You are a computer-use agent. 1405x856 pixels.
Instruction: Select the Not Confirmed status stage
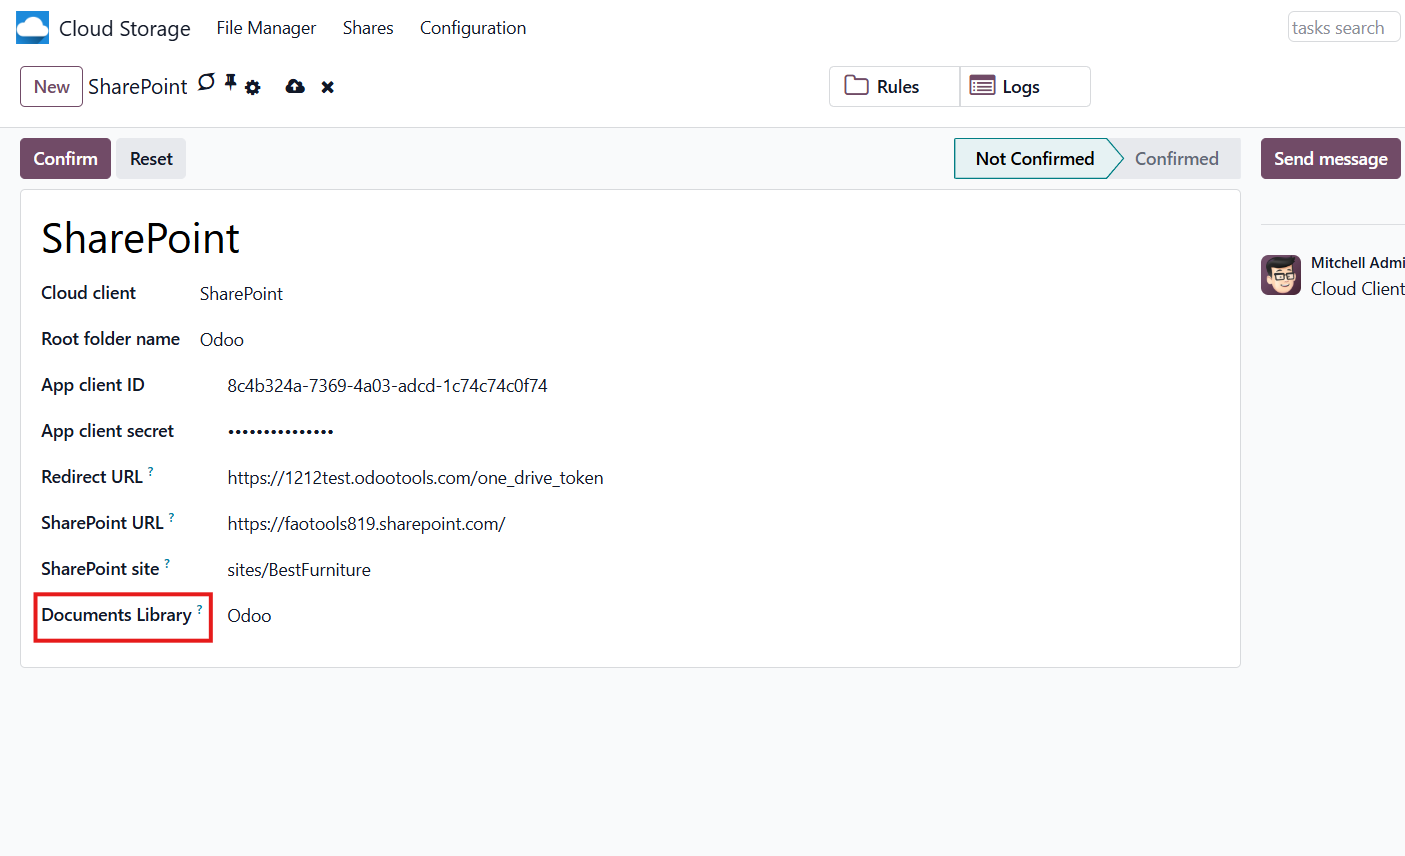[x=1034, y=159]
